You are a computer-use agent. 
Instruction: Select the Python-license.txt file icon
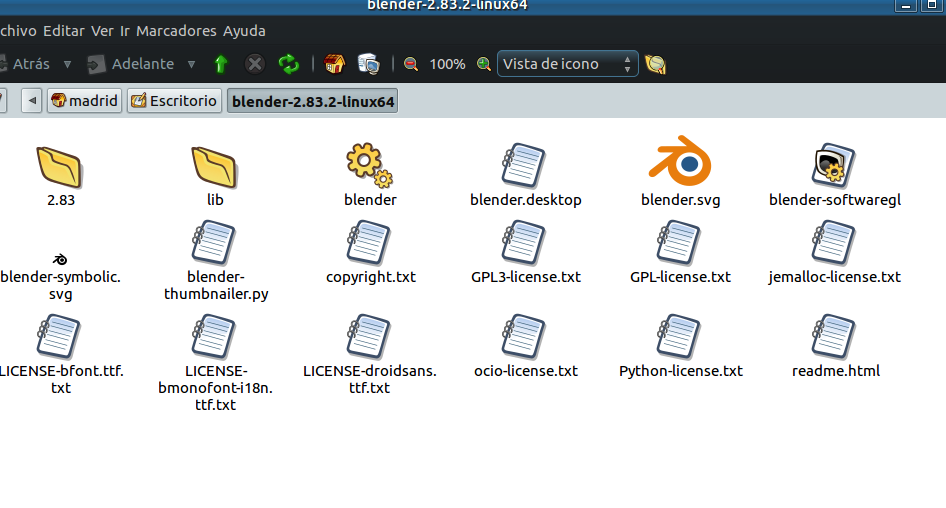point(678,337)
